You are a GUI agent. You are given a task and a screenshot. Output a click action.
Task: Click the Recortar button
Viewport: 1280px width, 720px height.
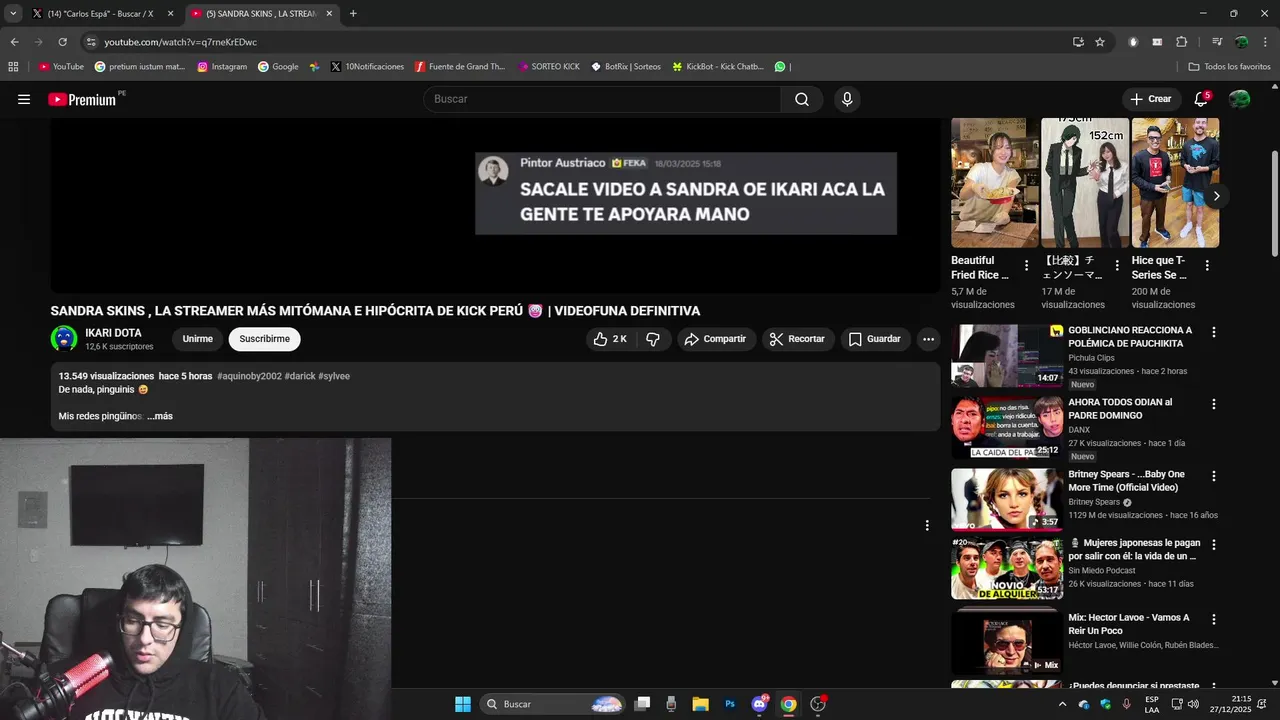799,339
